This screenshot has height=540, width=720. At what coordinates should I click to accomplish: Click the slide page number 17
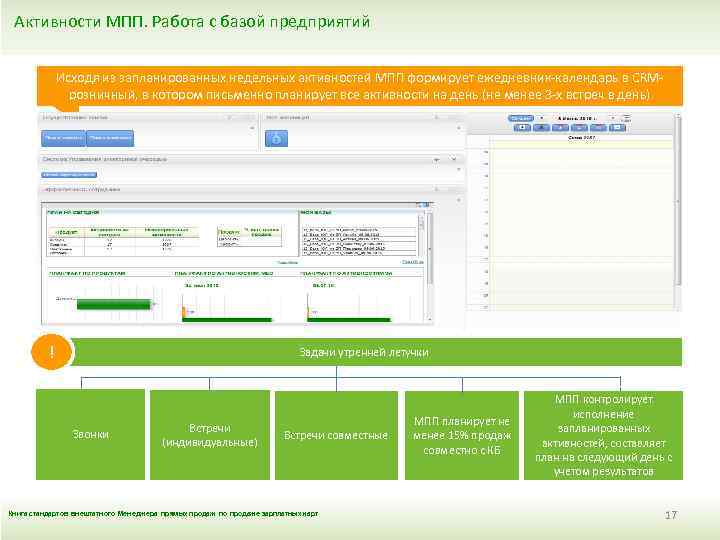(671, 515)
